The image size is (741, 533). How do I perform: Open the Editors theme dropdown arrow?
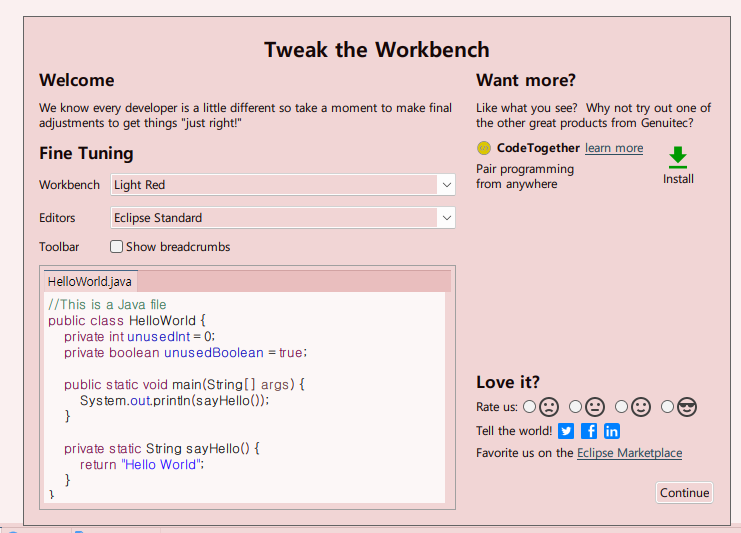[x=446, y=218]
